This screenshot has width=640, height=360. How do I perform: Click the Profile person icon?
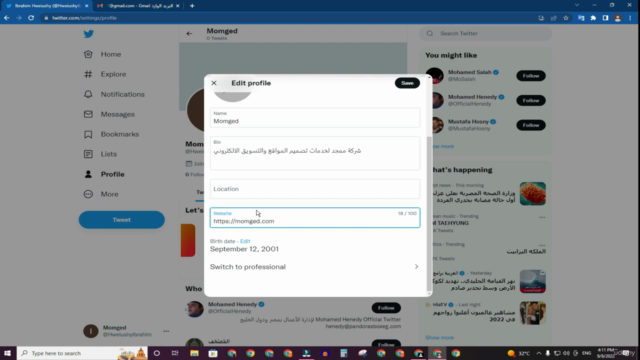tap(88, 174)
